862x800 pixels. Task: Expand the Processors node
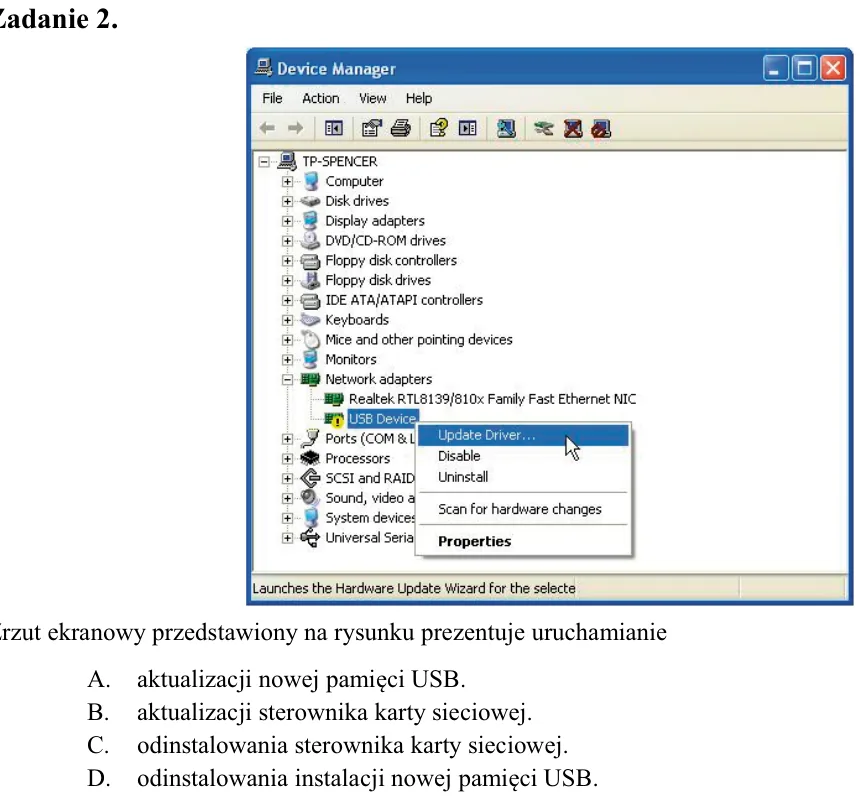click(287, 459)
